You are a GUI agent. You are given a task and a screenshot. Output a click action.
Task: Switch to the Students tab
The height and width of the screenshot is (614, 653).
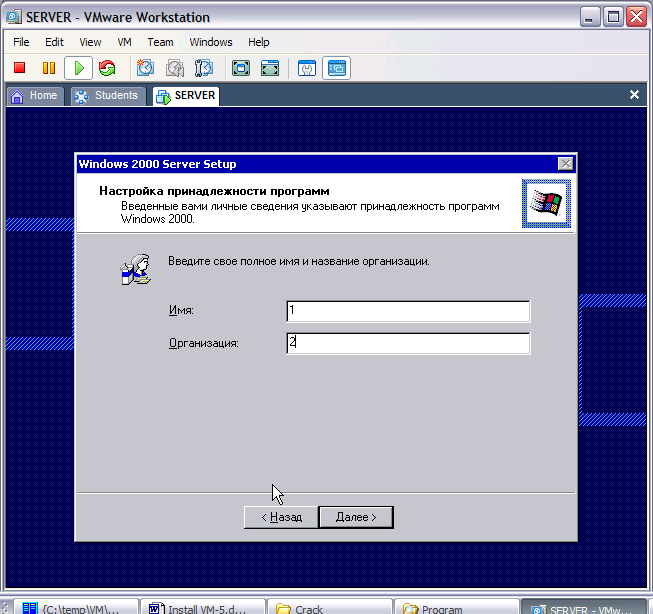tap(108, 96)
